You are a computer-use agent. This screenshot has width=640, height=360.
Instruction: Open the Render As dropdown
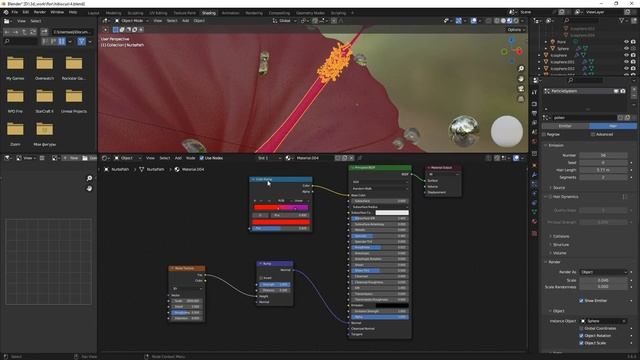pos(604,272)
